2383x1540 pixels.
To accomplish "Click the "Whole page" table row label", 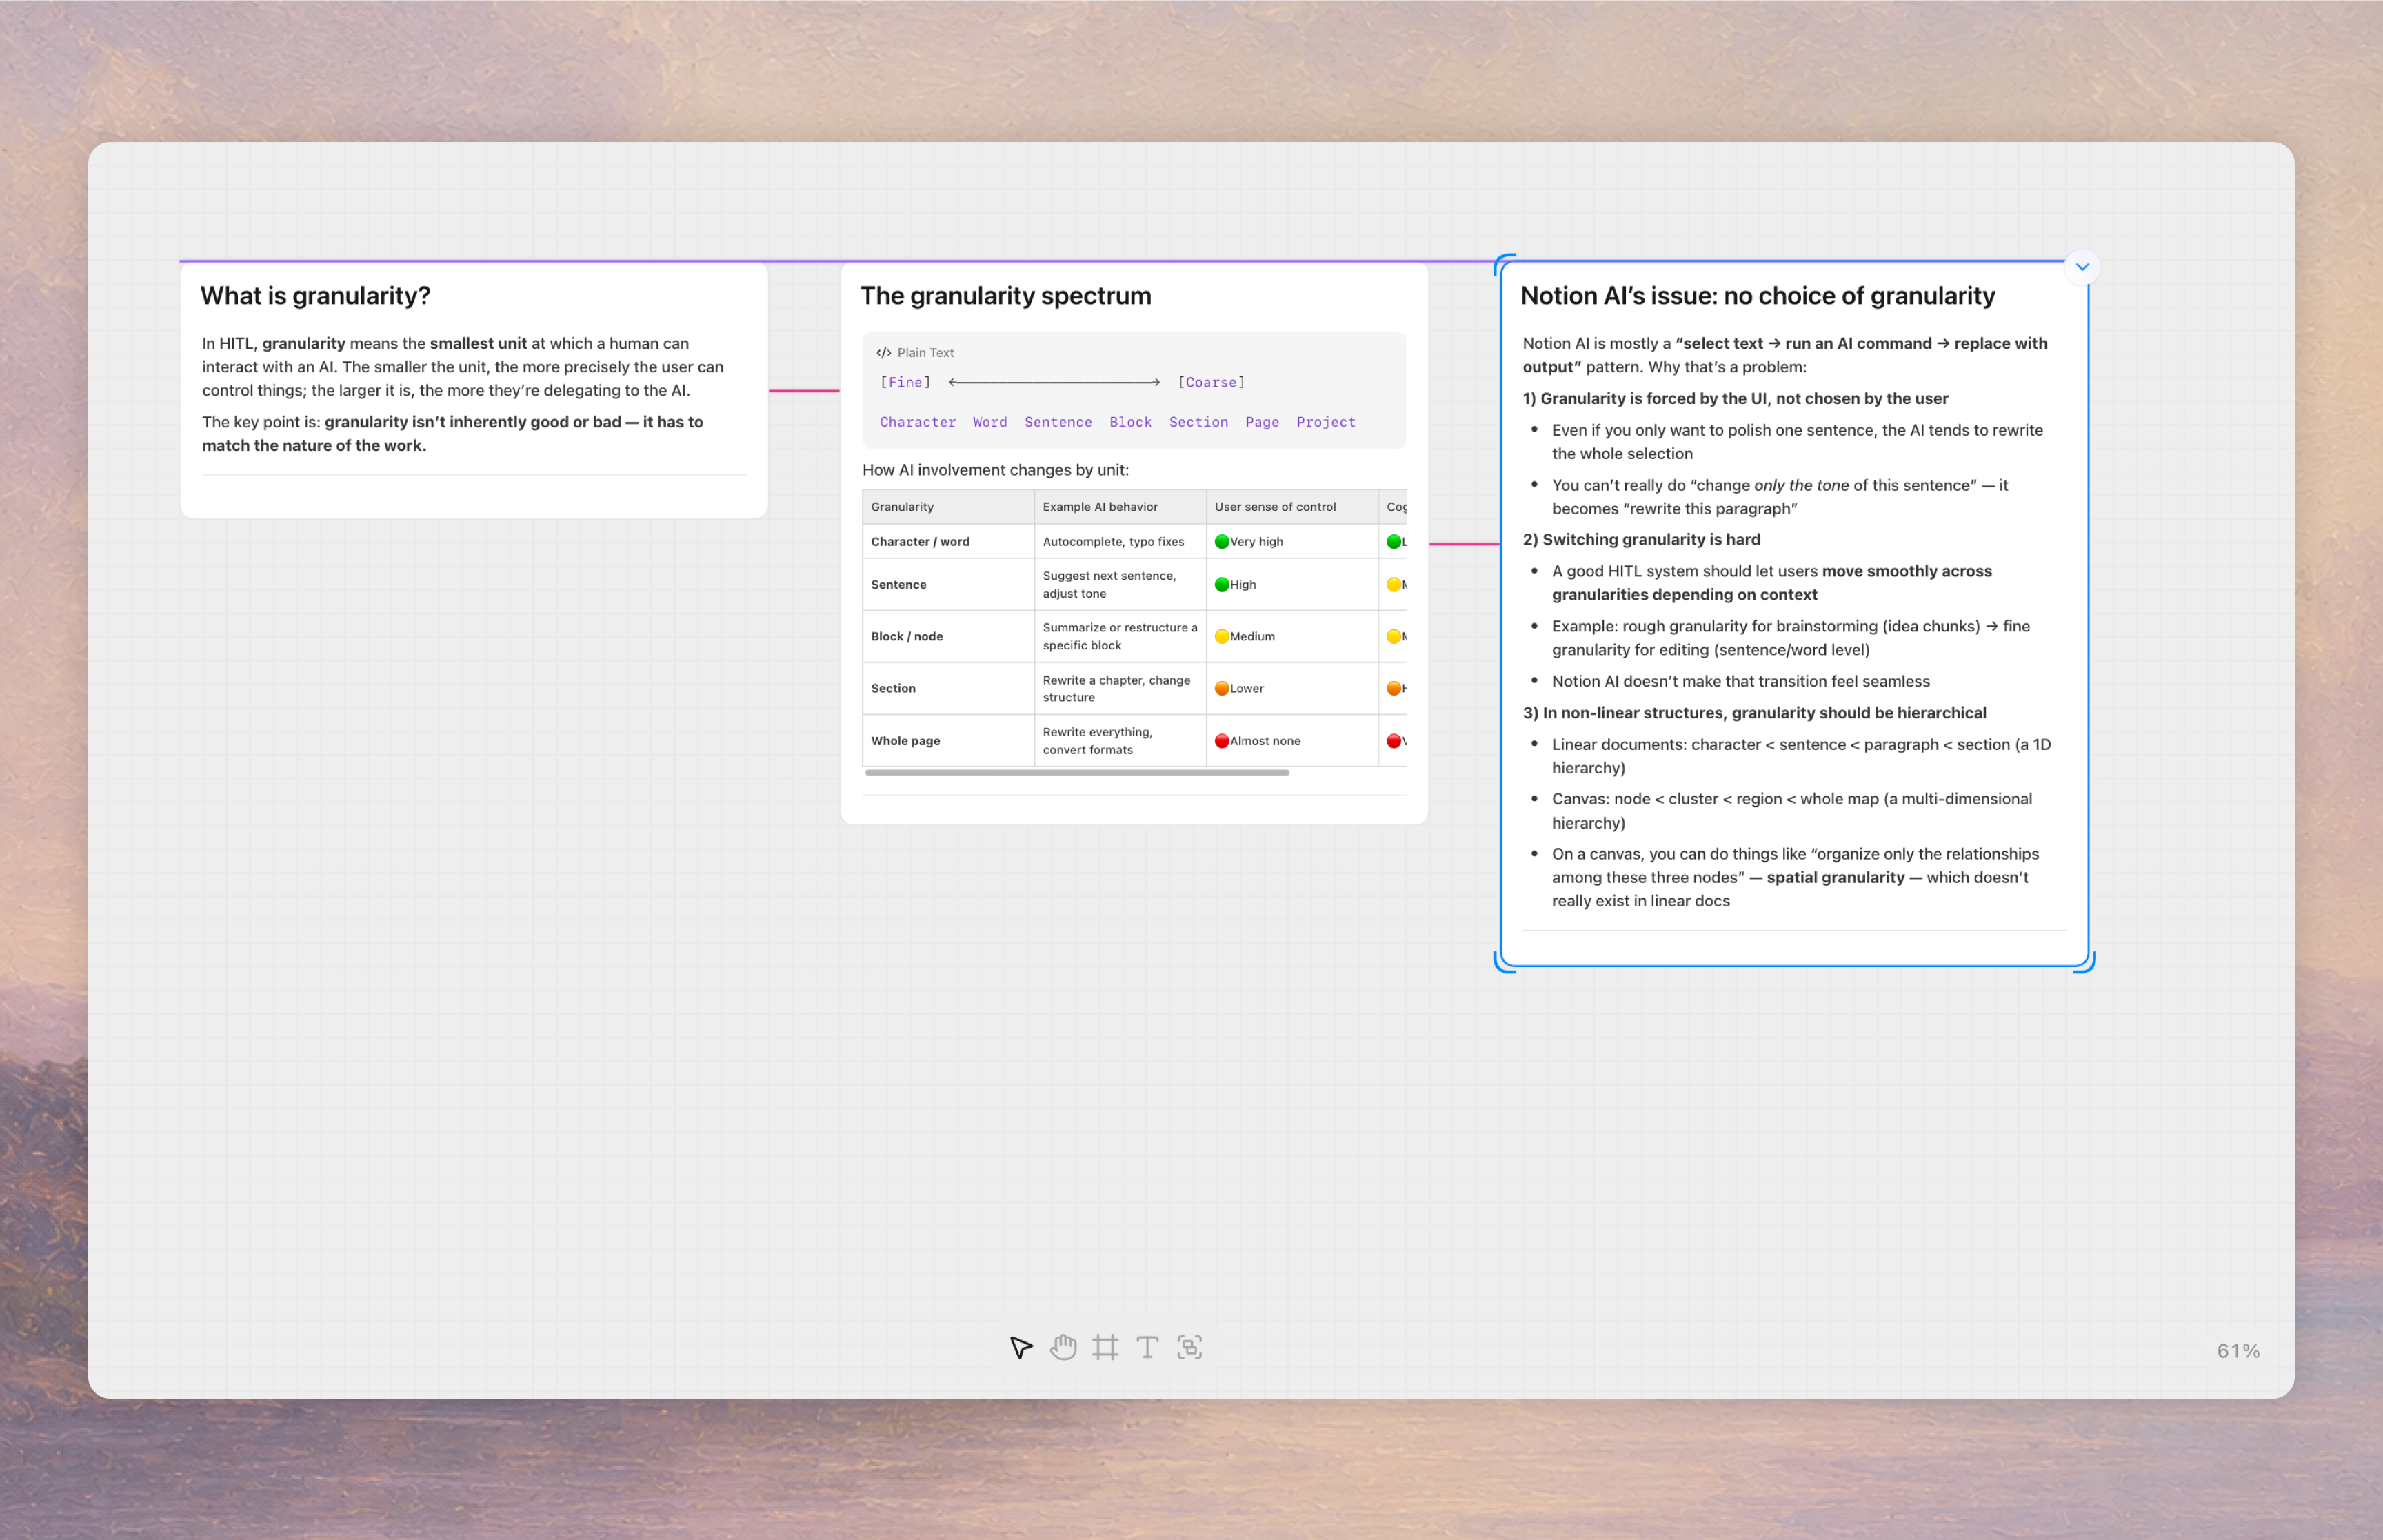I will 905,741.
